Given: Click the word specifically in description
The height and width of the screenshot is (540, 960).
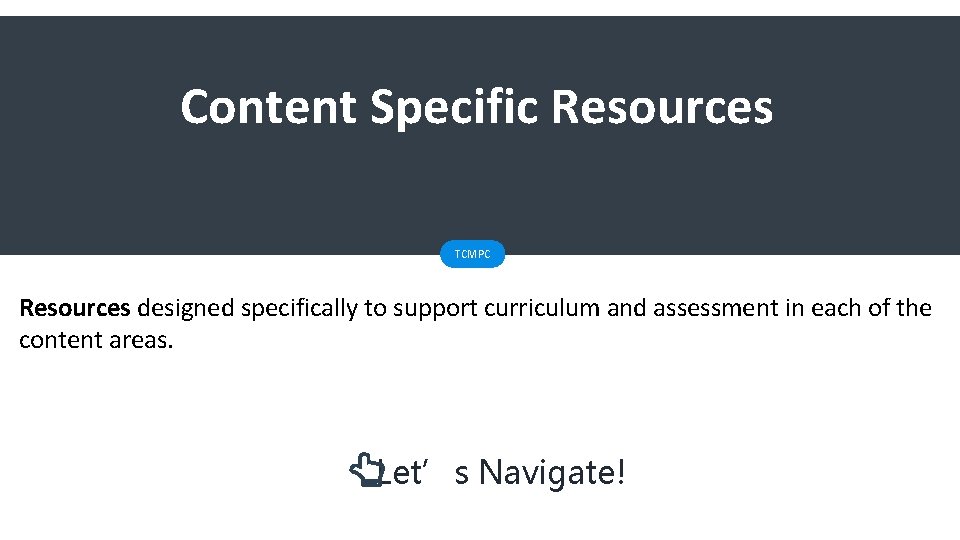Looking at the screenshot, I should tap(299, 308).
